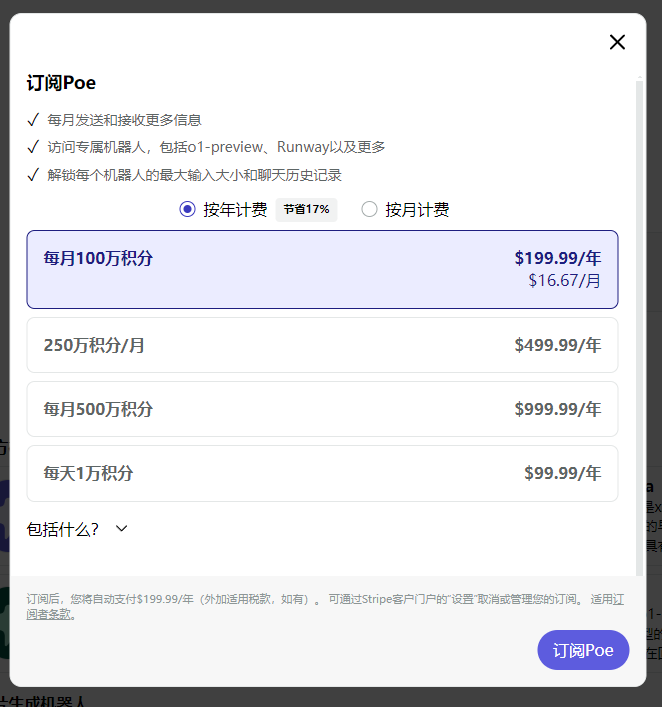
Task: Close the 订阅Poe dialog with the X
Action: click(x=617, y=42)
